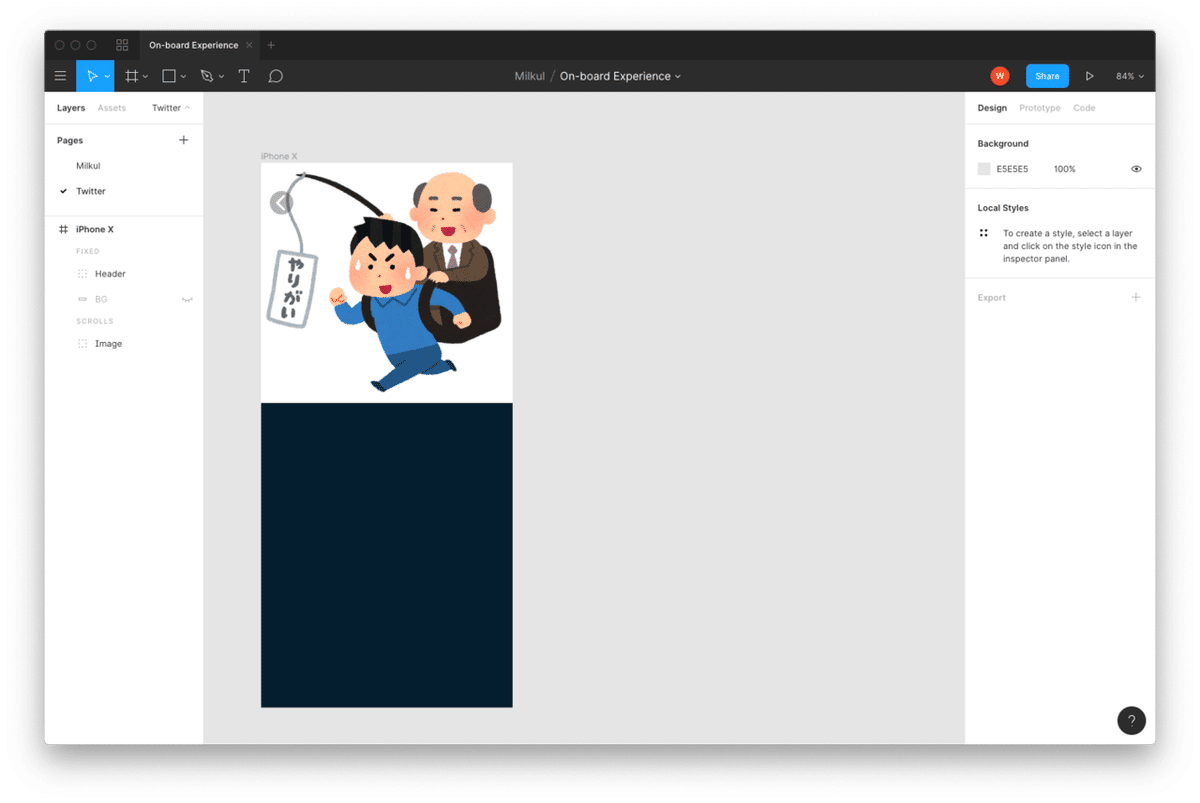Close the On-board Experience tab
This screenshot has width=1200, height=803.
coord(249,45)
